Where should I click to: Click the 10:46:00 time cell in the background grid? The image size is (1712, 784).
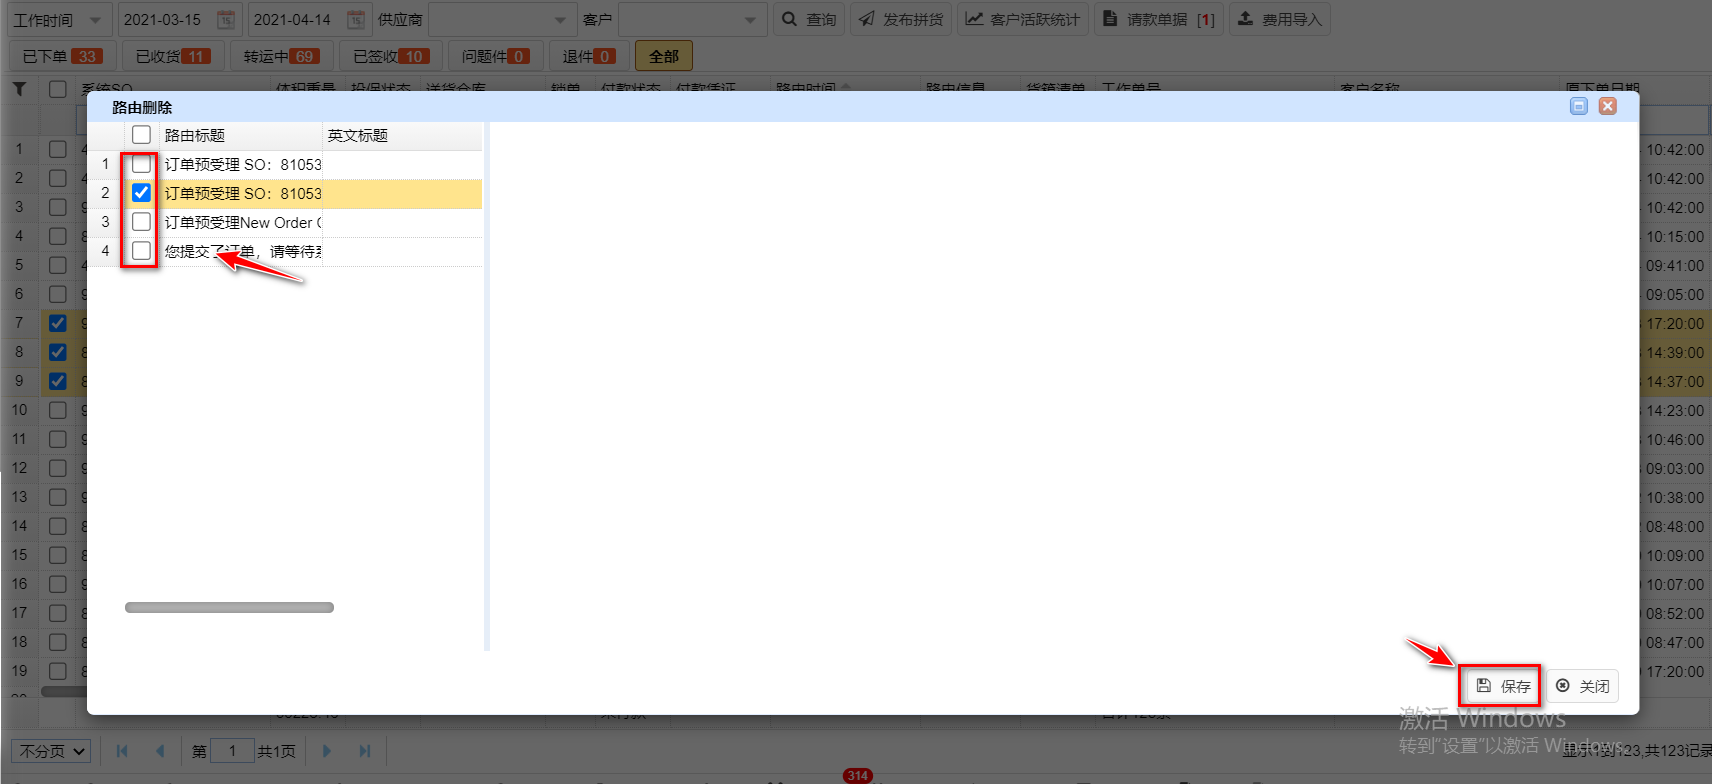[1675, 440]
